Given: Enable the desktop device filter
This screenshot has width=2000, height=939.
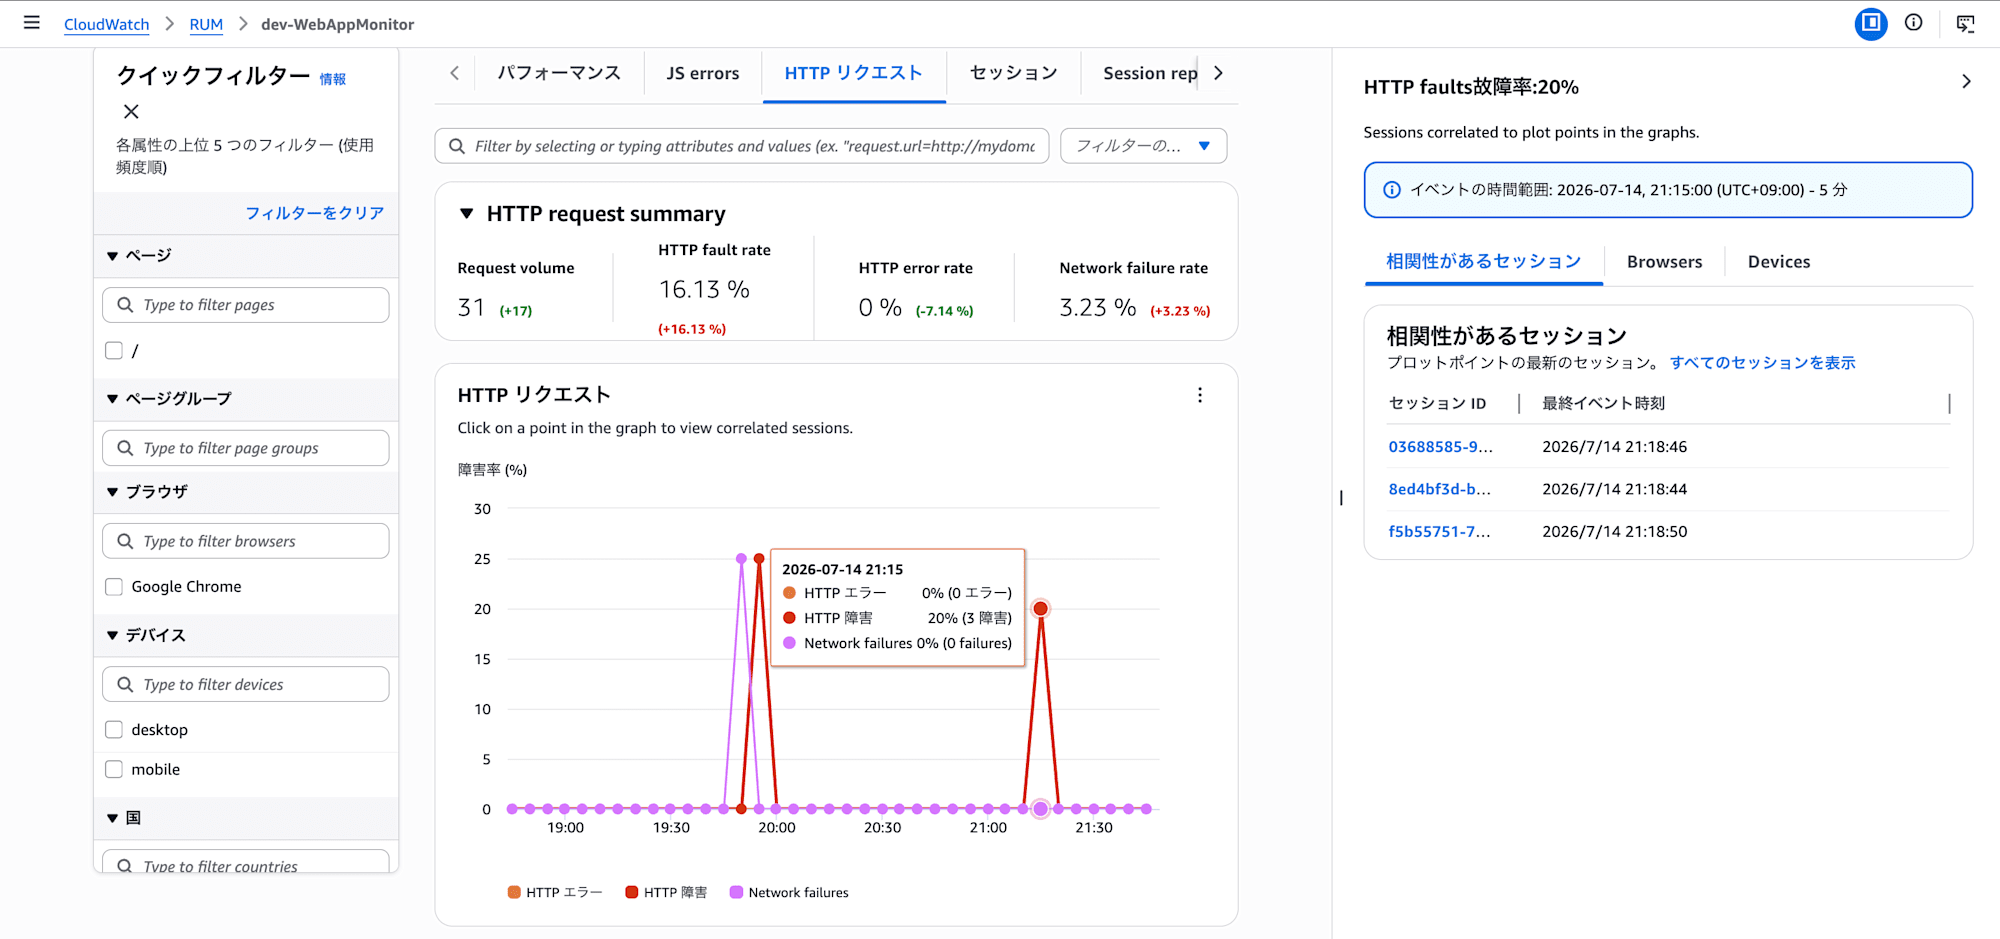Looking at the screenshot, I should pos(114,730).
